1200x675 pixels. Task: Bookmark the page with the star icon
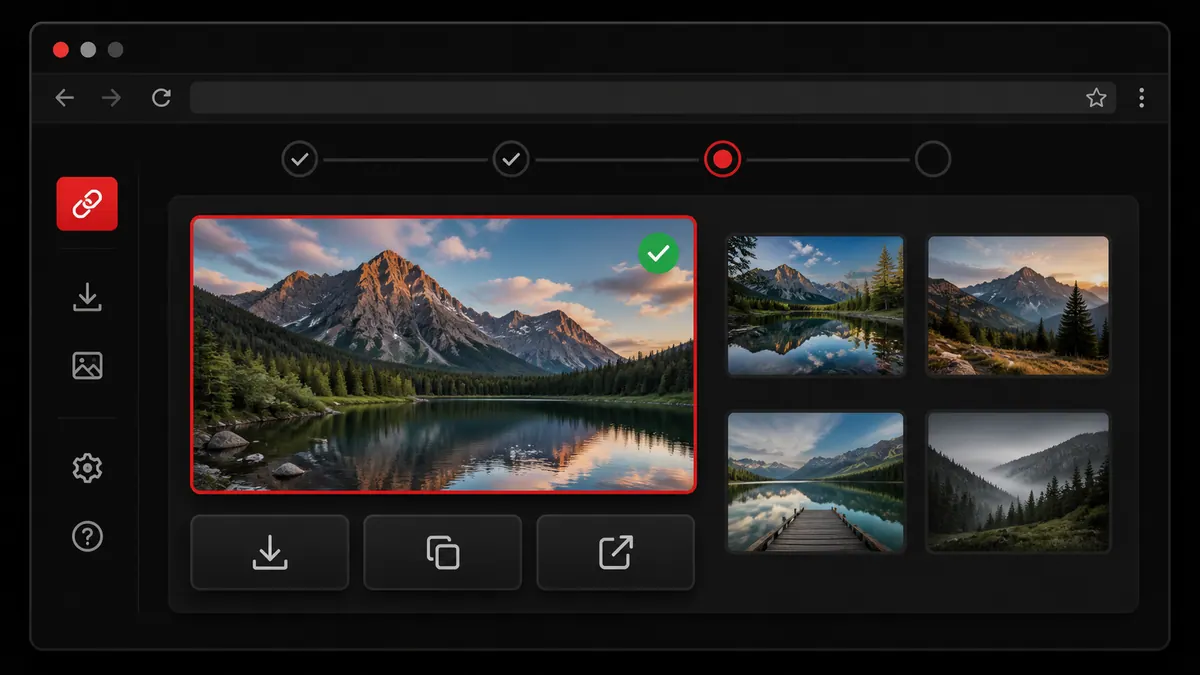1096,98
